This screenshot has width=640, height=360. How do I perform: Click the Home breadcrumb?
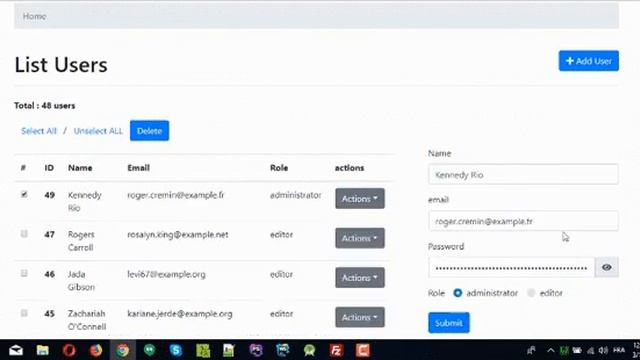(x=34, y=16)
